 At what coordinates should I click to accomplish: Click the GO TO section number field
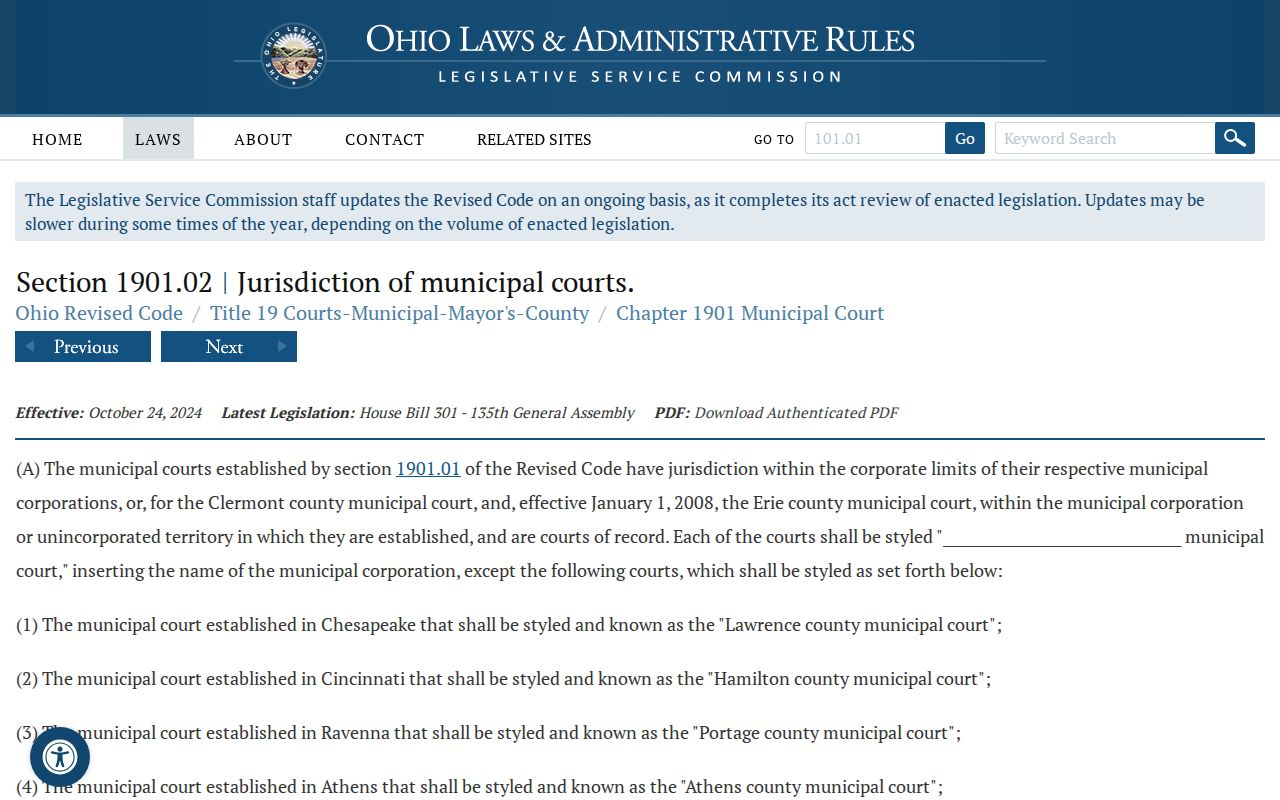click(875, 138)
